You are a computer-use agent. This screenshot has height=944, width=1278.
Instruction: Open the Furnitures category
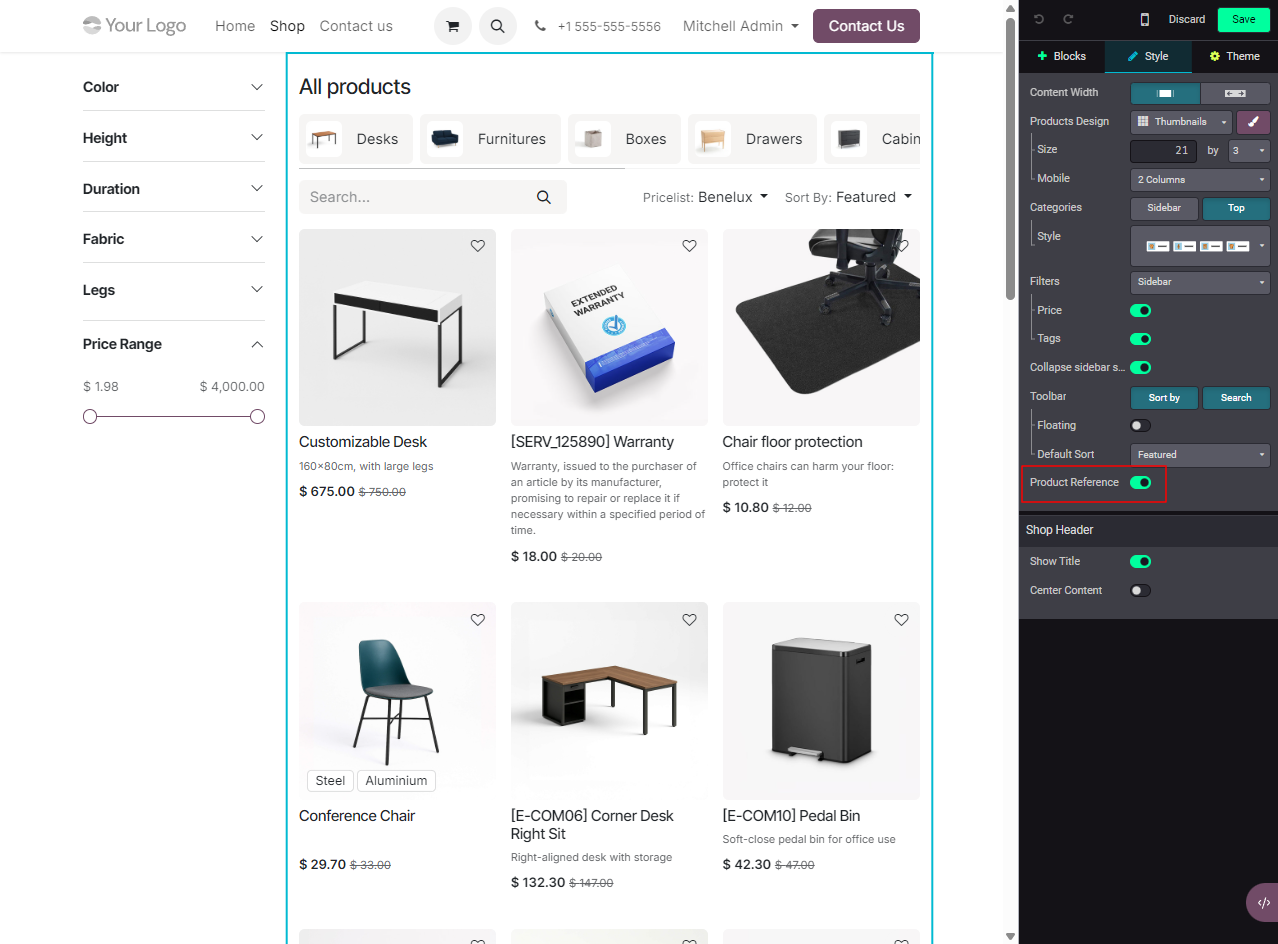coord(490,139)
